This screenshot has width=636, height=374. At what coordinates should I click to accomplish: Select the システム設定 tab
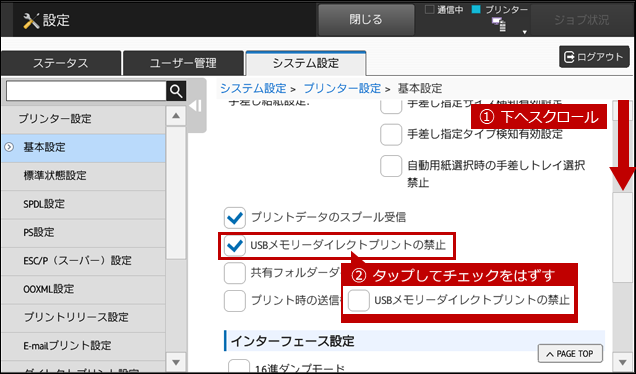306,63
